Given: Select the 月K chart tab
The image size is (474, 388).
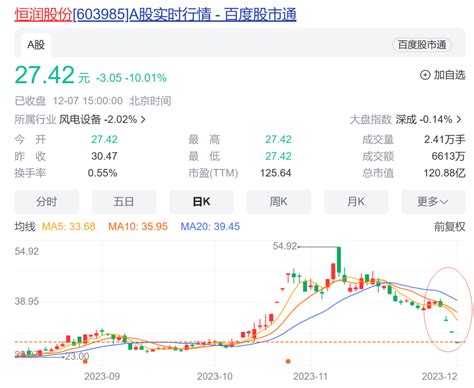Looking at the screenshot, I should (356, 201).
